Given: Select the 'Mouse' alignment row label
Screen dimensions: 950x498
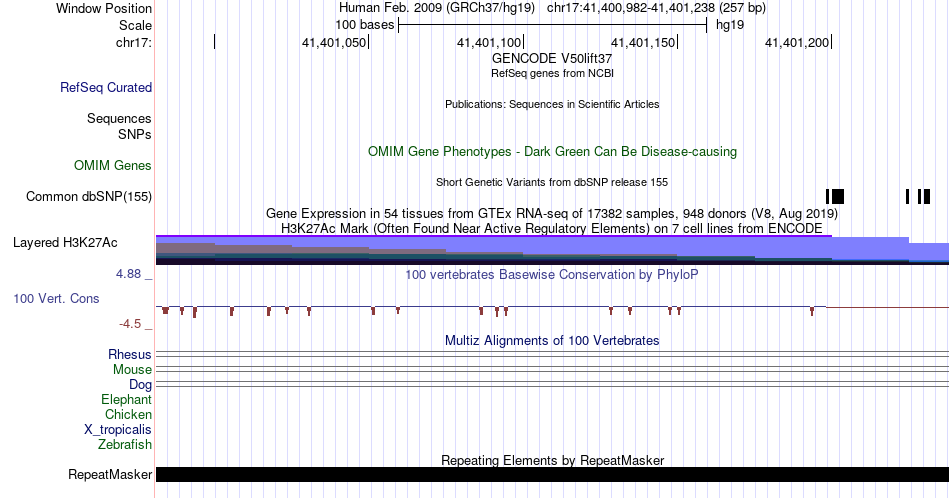Looking at the screenshot, I should [132, 370].
